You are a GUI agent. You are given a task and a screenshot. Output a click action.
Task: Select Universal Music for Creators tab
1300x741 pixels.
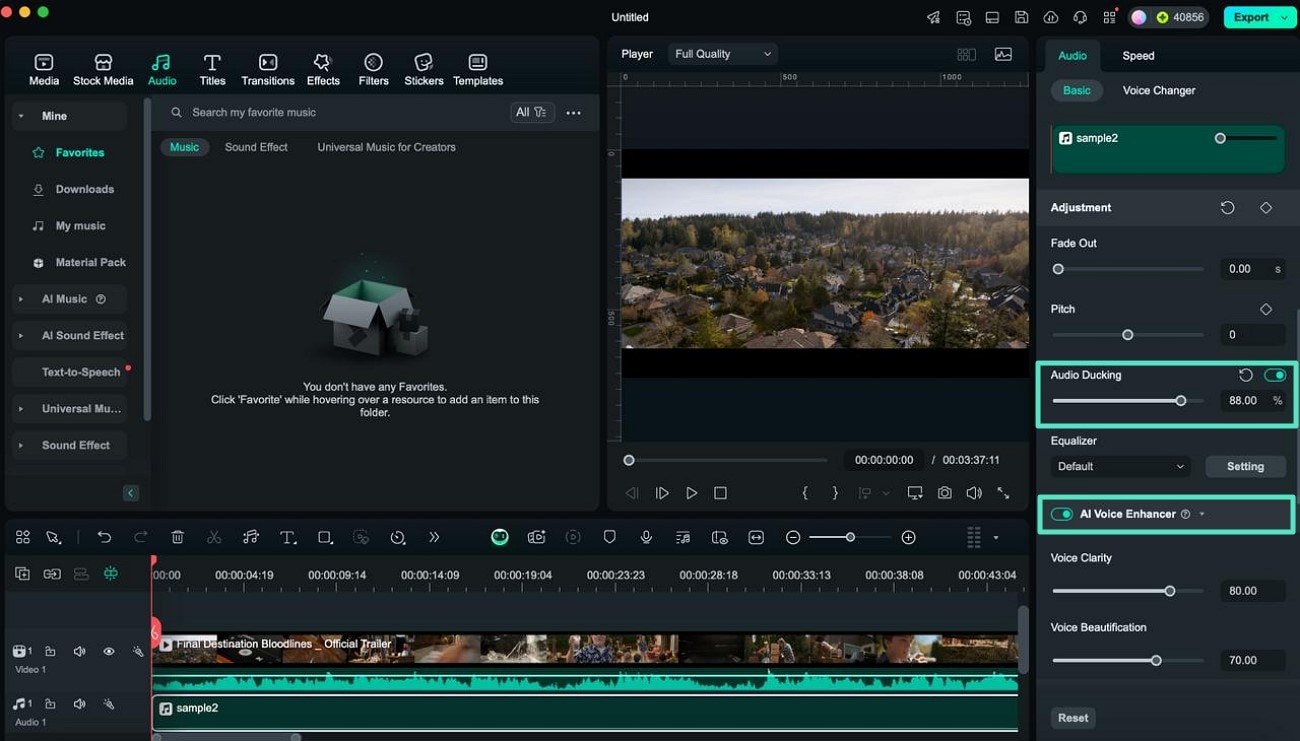pos(386,147)
